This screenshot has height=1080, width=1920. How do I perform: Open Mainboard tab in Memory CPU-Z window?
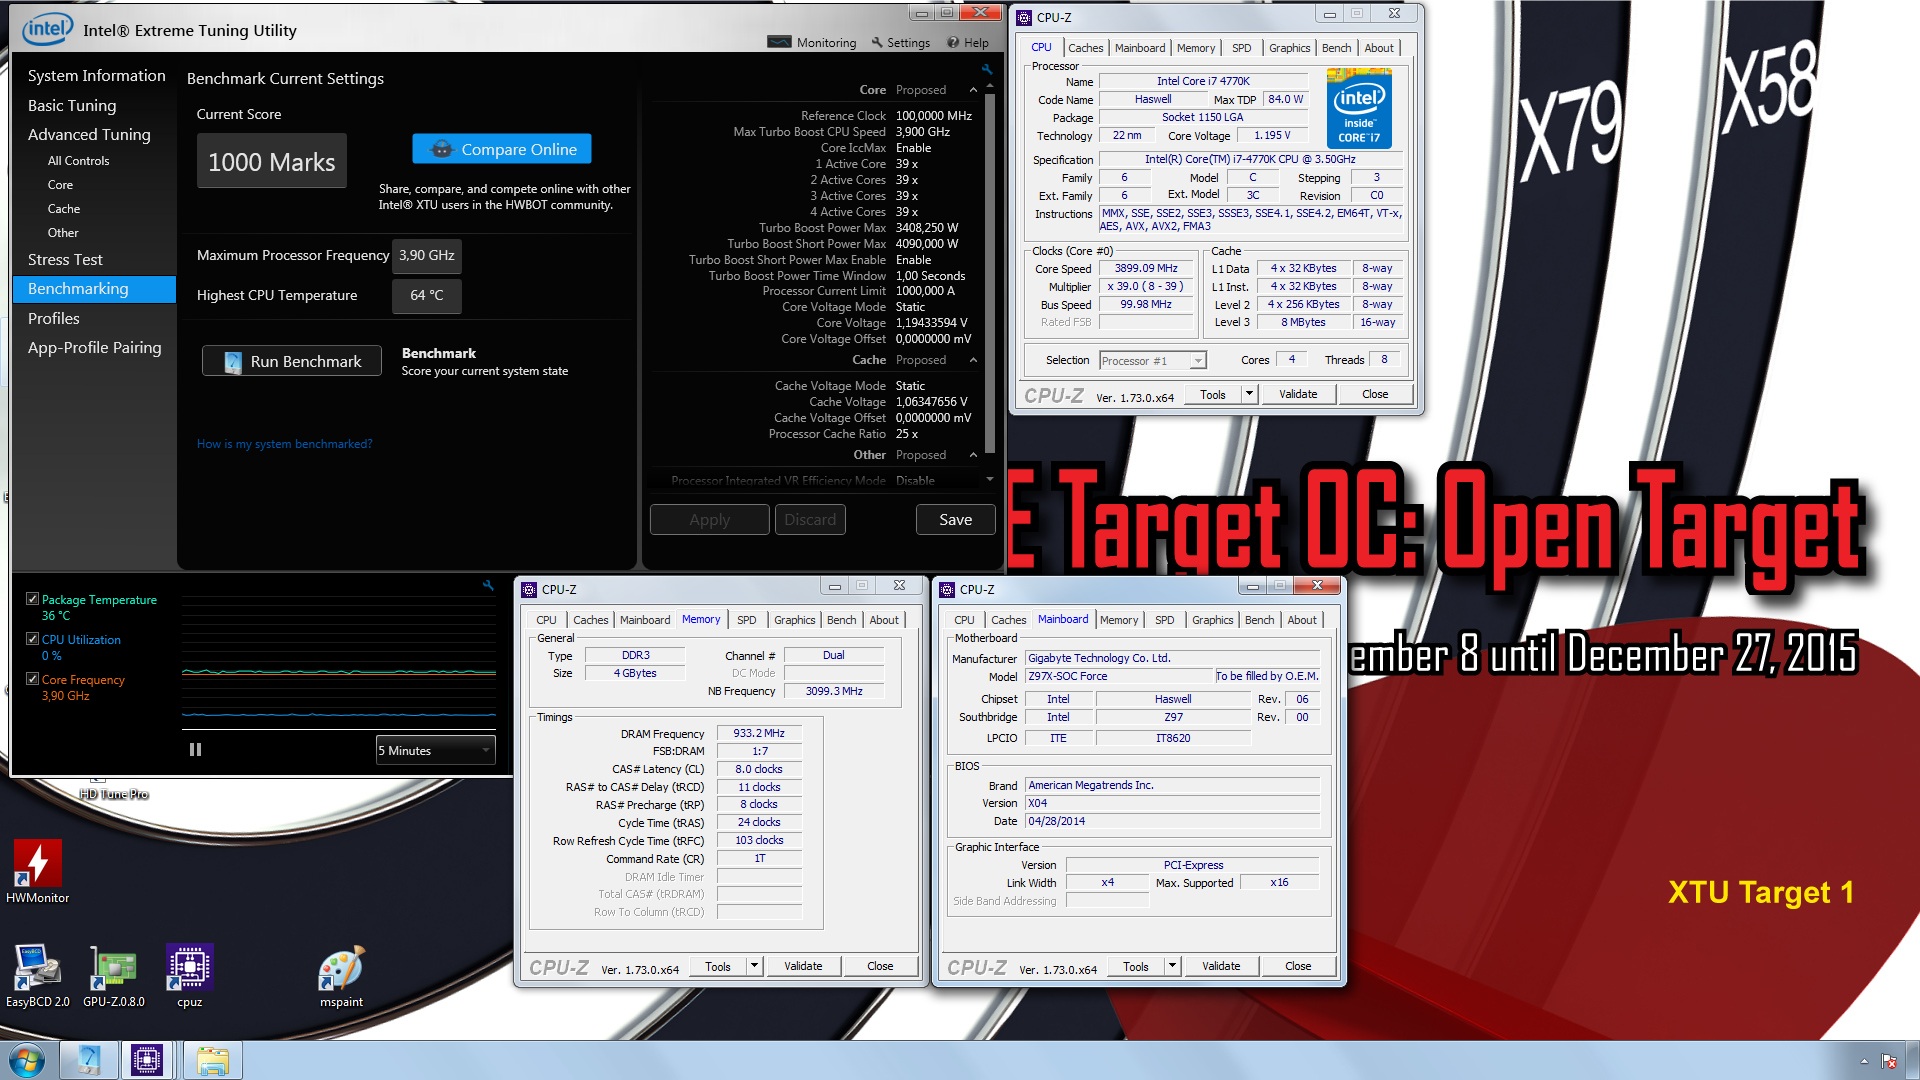[x=645, y=620]
